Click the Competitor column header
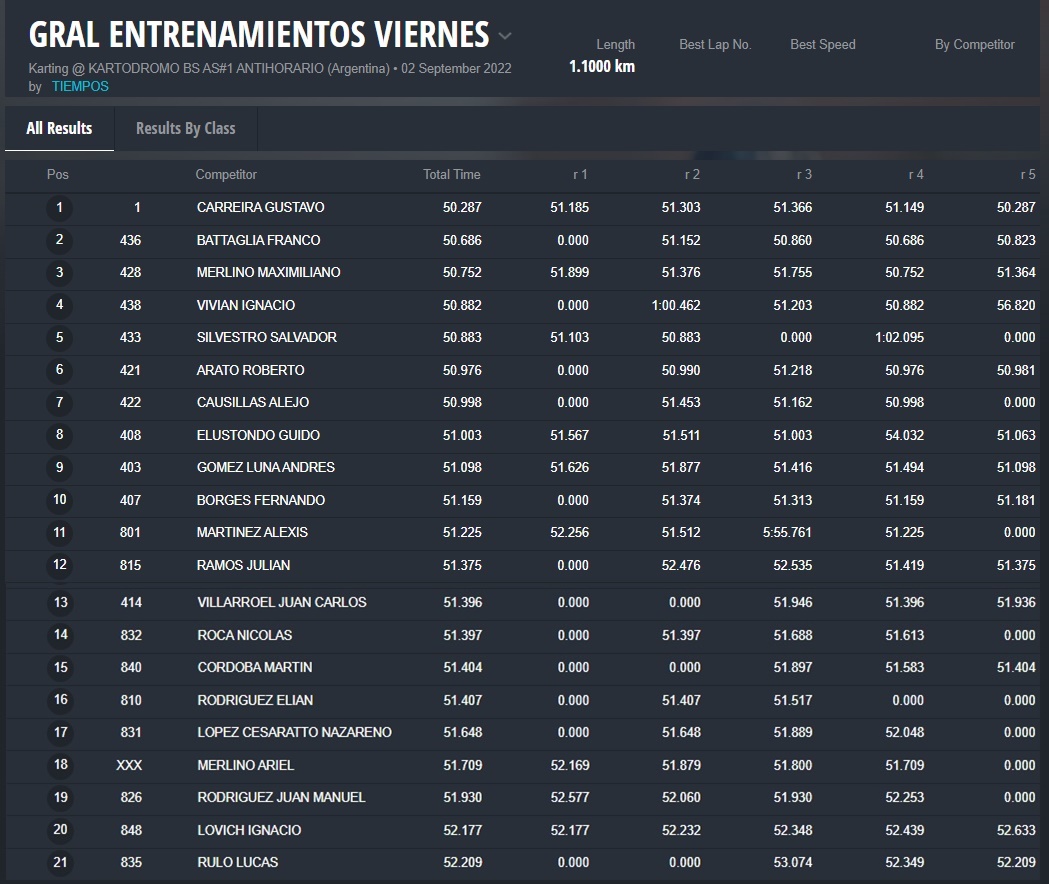Screen dimensions: 1049x884 (x=226, y=174)
